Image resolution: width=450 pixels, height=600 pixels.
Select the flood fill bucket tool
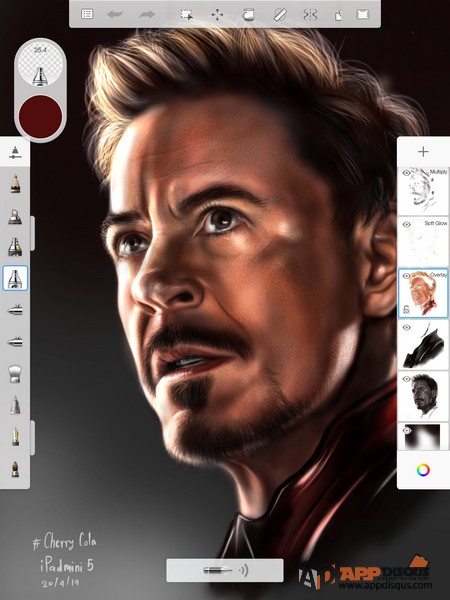coord(248,15)
